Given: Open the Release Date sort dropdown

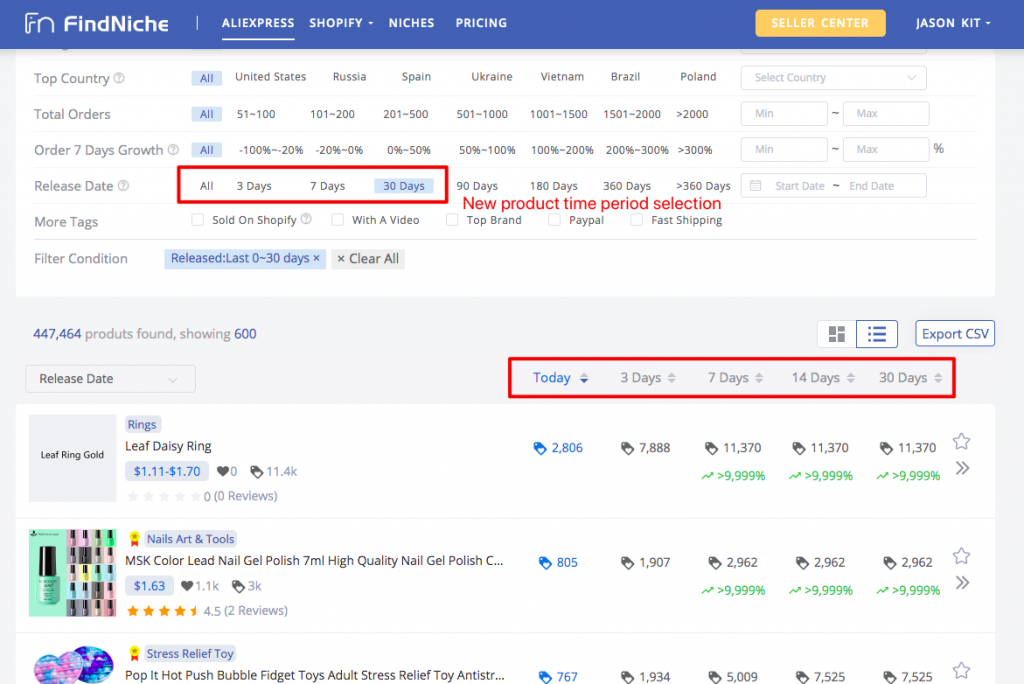Looking at the screenshot, I should click(x=110, y=379).
